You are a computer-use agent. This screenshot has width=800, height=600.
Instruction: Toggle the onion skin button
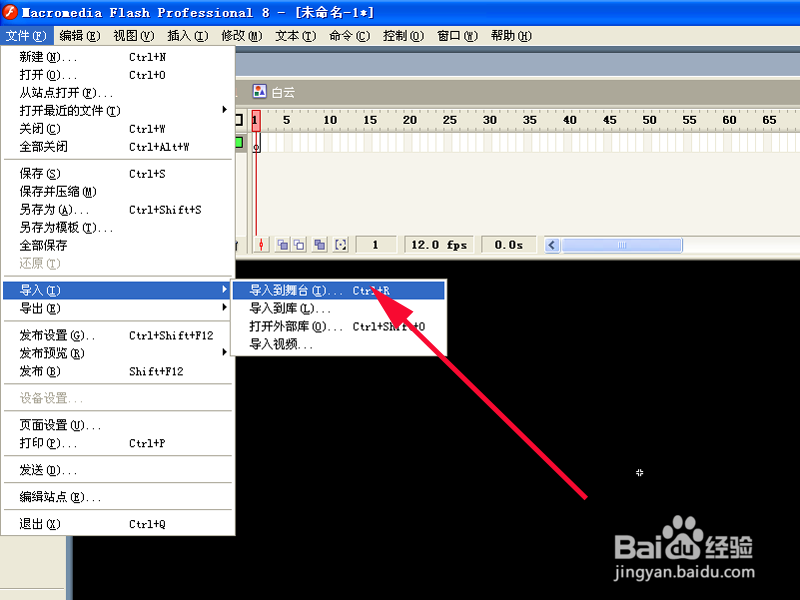(x=283, y=245)
